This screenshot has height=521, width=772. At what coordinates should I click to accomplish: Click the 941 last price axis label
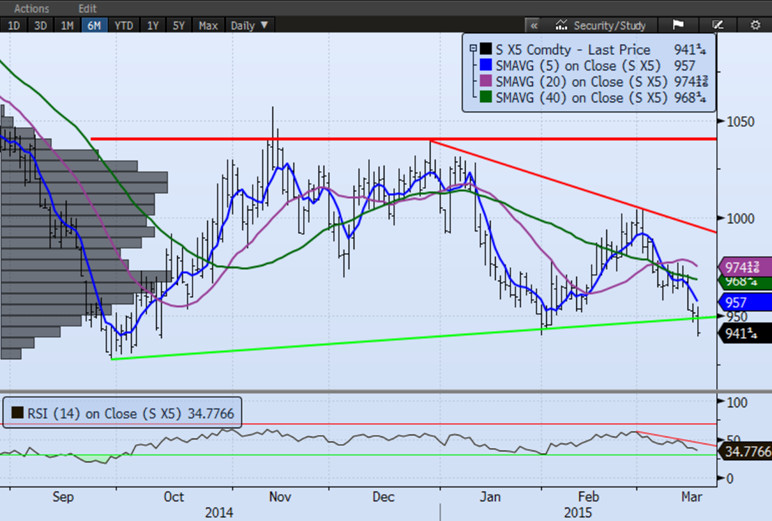point(743,335)
